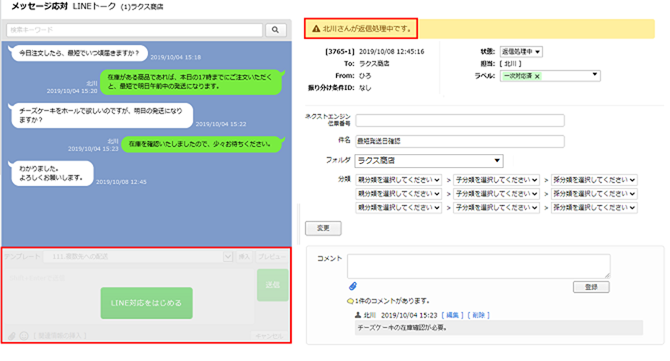Click the attachment clip in message composer

(x=12, y=336)
